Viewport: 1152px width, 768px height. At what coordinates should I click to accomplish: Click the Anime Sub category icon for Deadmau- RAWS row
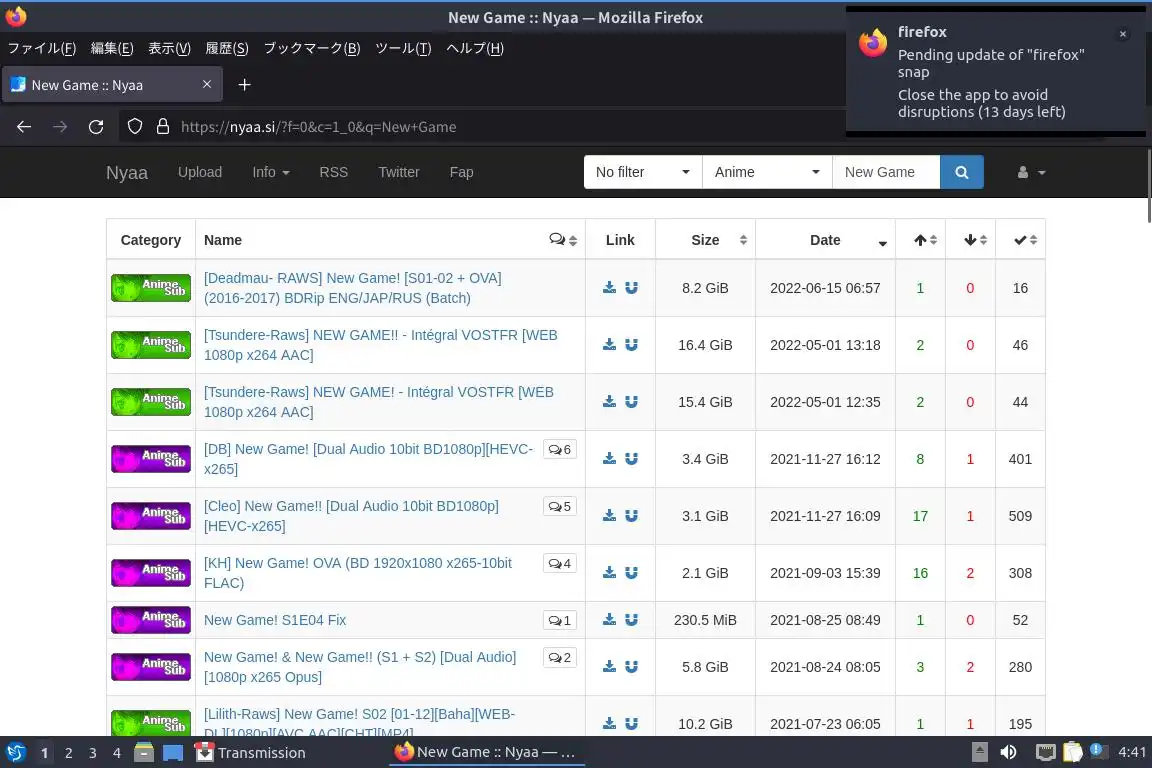(151, 287)
